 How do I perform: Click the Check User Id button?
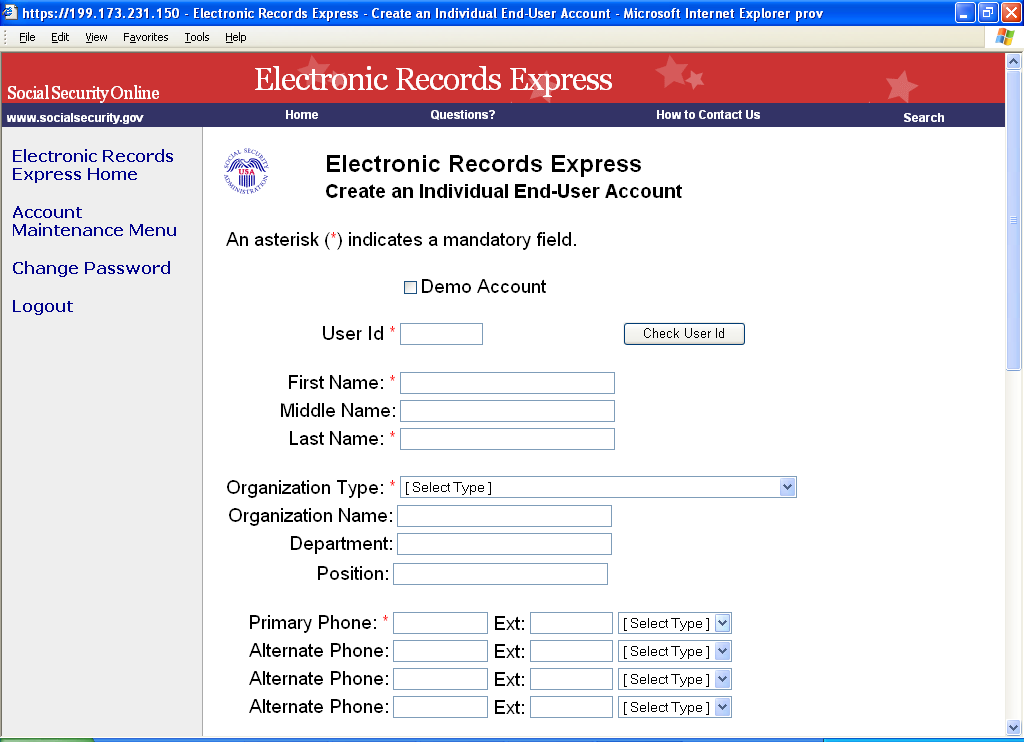tap(684, 334)
